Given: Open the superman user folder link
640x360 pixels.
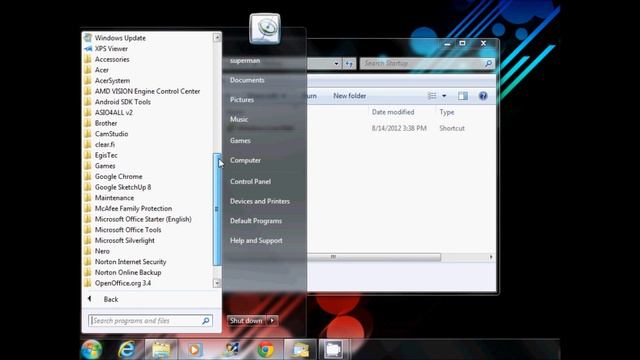Looking at the screenshot, I should click(245, 60).
